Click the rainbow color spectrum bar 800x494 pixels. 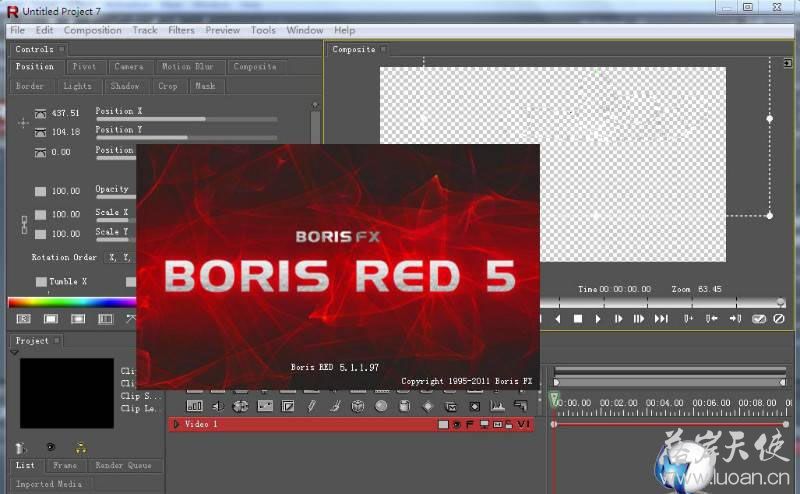[x=72, y=303]
